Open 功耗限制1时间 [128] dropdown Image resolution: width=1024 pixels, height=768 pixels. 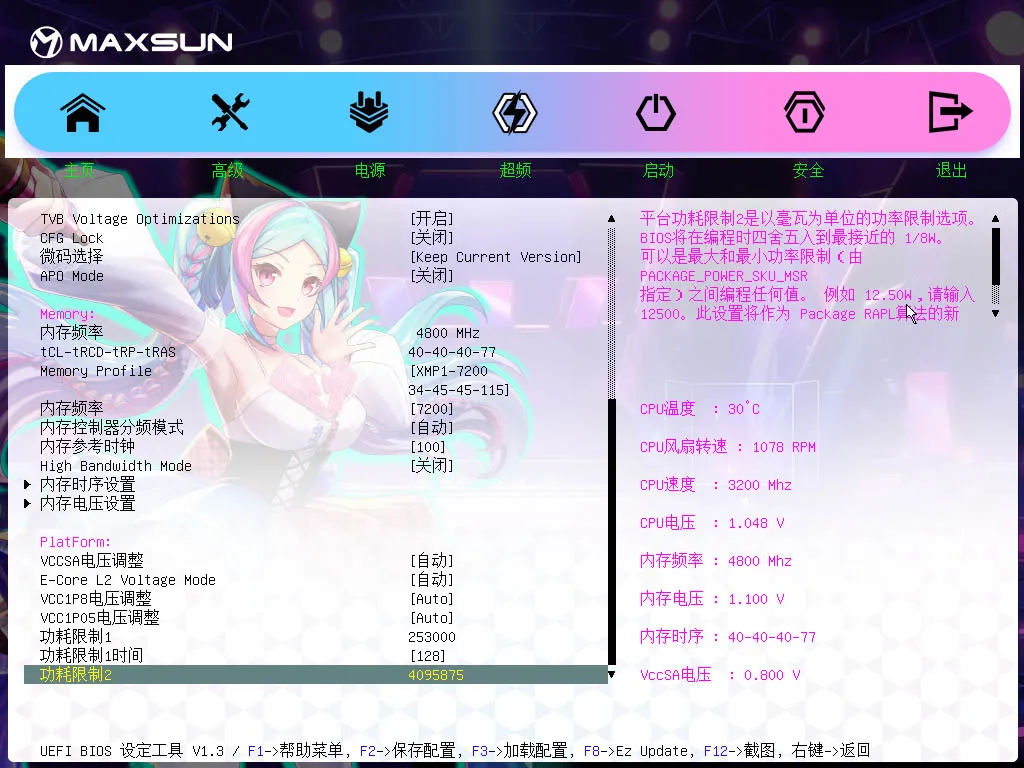click(427, 656)
